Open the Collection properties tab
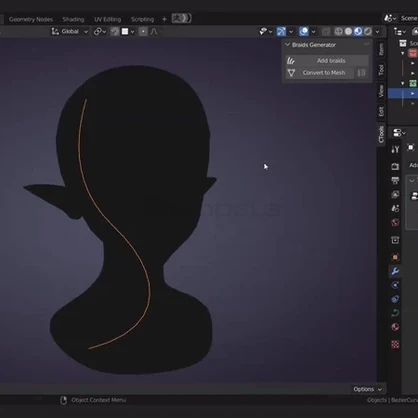Viewport: 418px width, 418px height. [395, 240]
